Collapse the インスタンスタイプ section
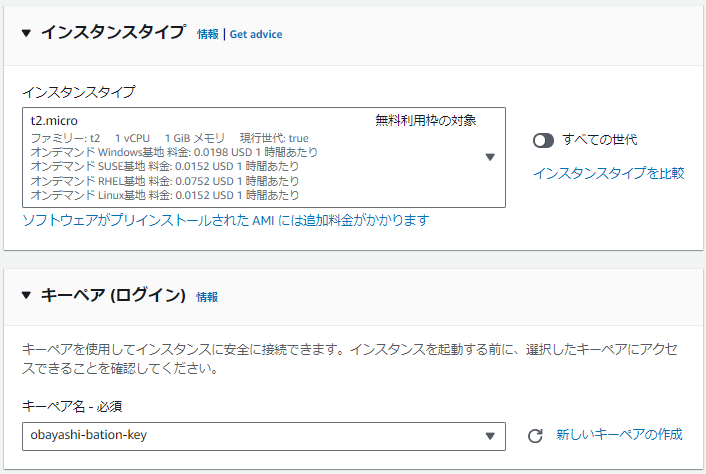This screenshot has width=706, height=474. [x=26, y=33]
